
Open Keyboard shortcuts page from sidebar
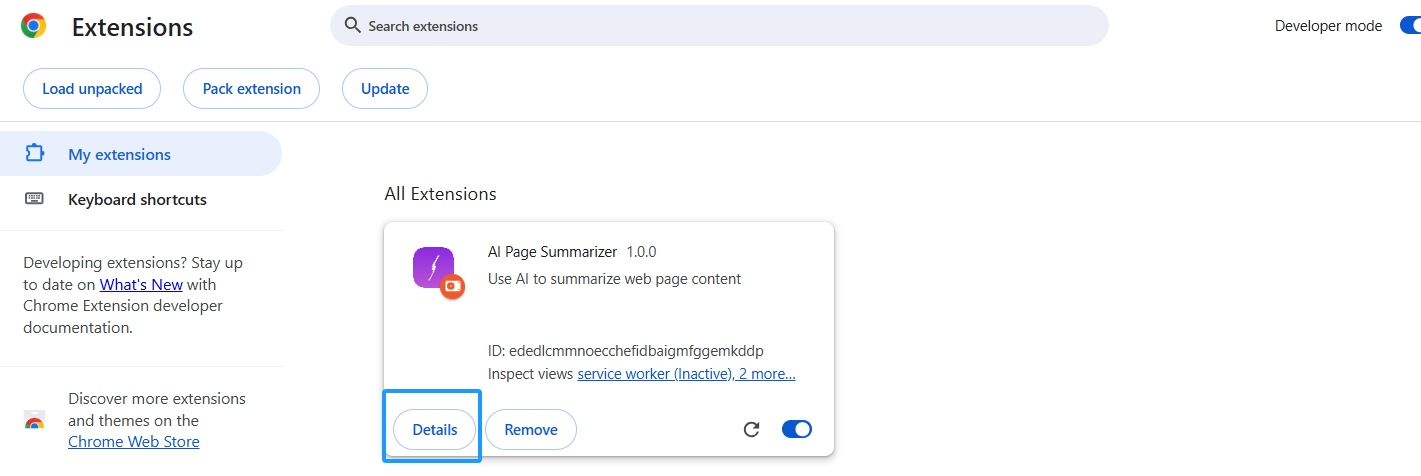tap(137, 199)
